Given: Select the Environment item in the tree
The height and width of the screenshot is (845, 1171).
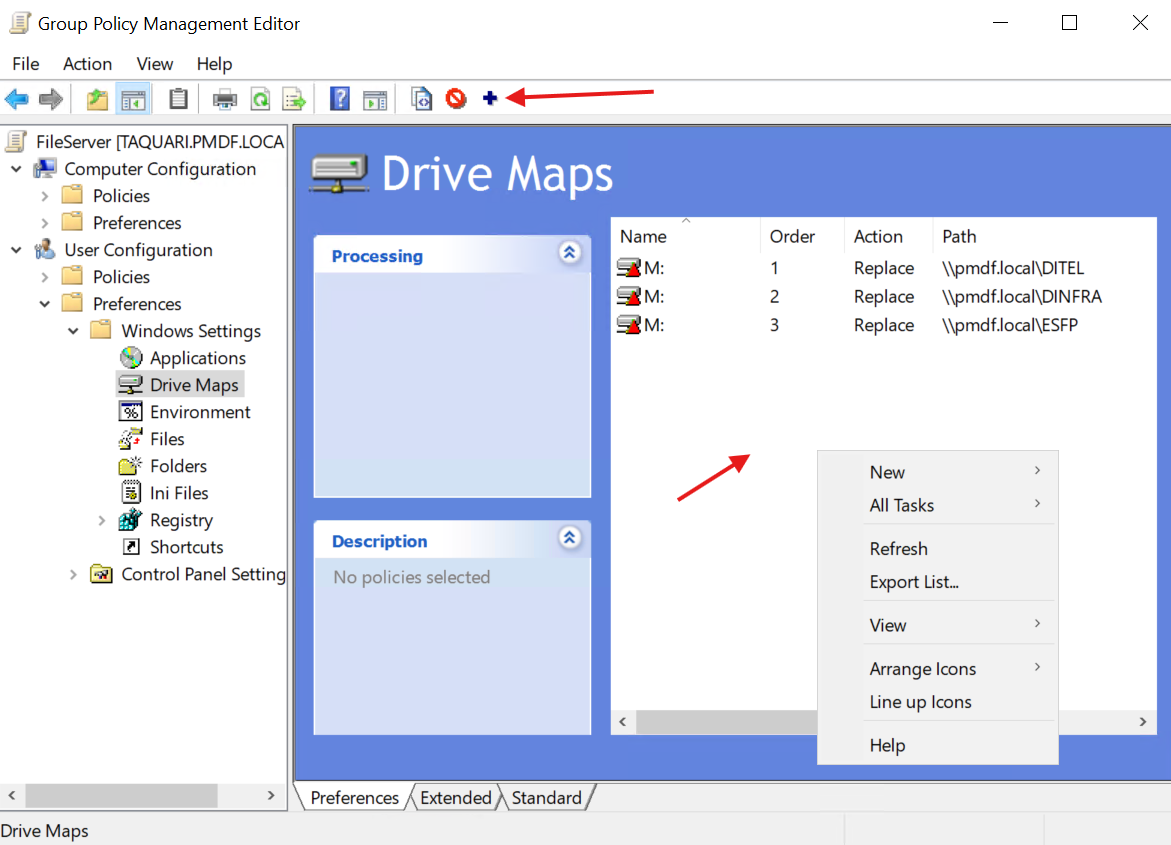Looking at the screenshot, I should (200, 412).
